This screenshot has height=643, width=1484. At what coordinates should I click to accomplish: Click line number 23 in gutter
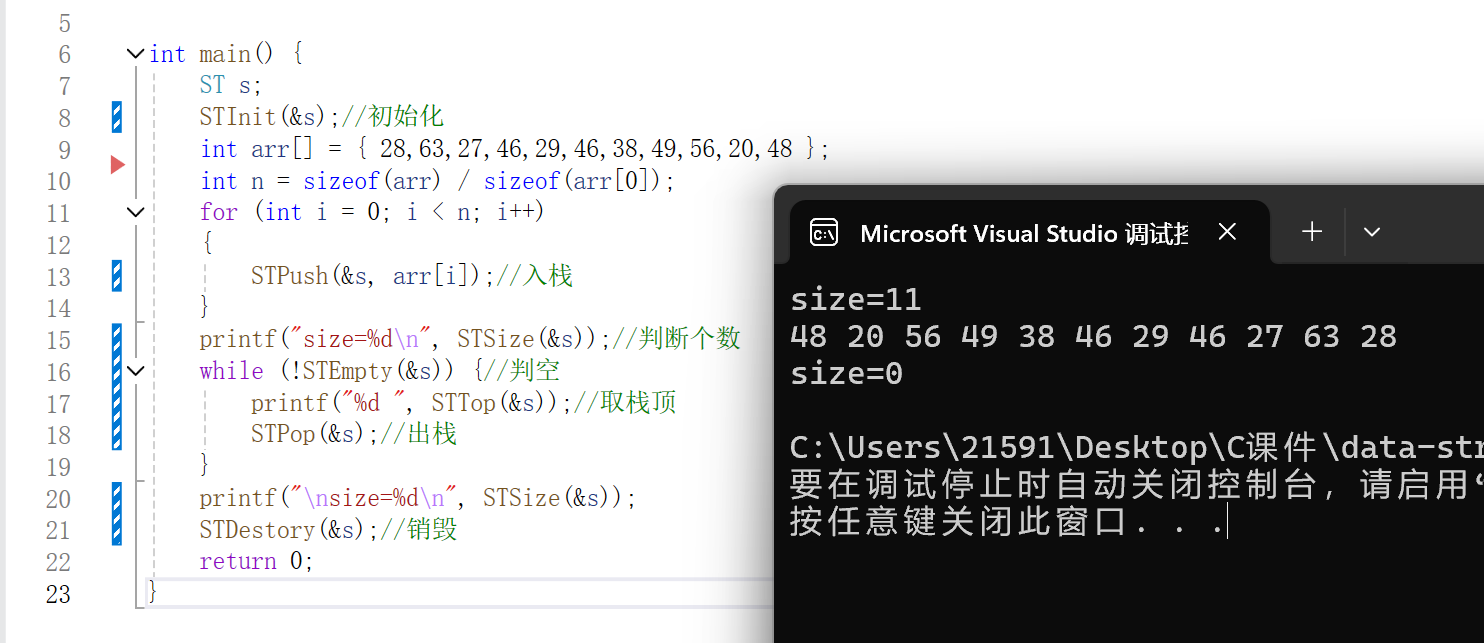(x=58, y=593)
